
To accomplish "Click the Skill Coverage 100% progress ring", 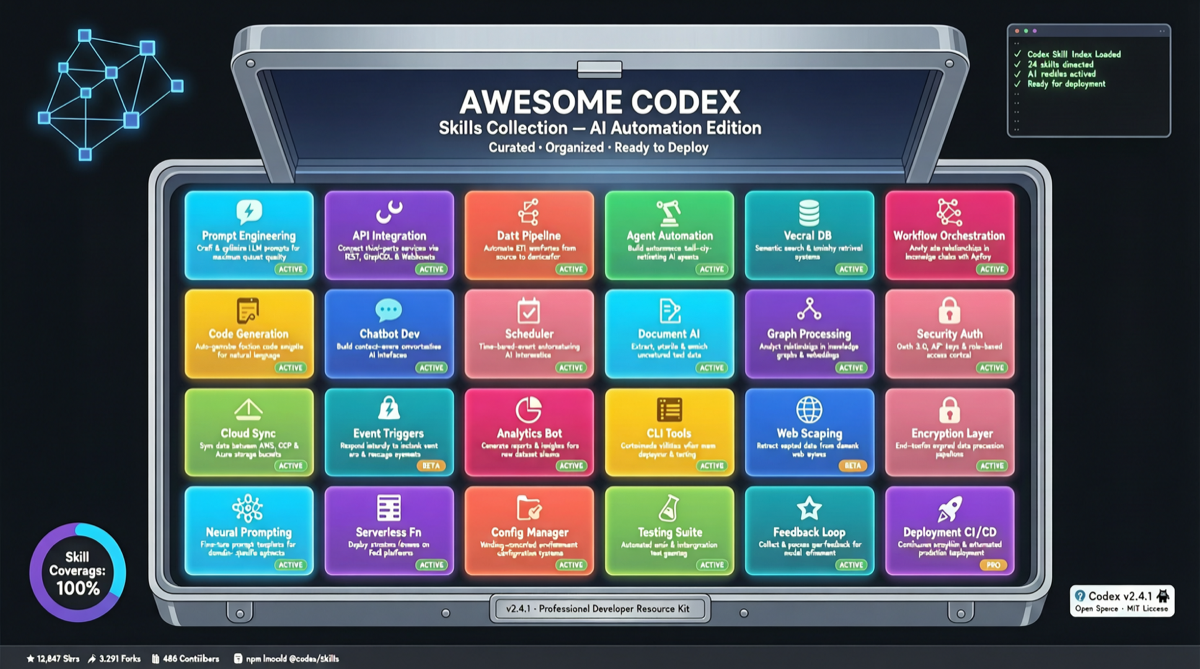I will [76, 571].
